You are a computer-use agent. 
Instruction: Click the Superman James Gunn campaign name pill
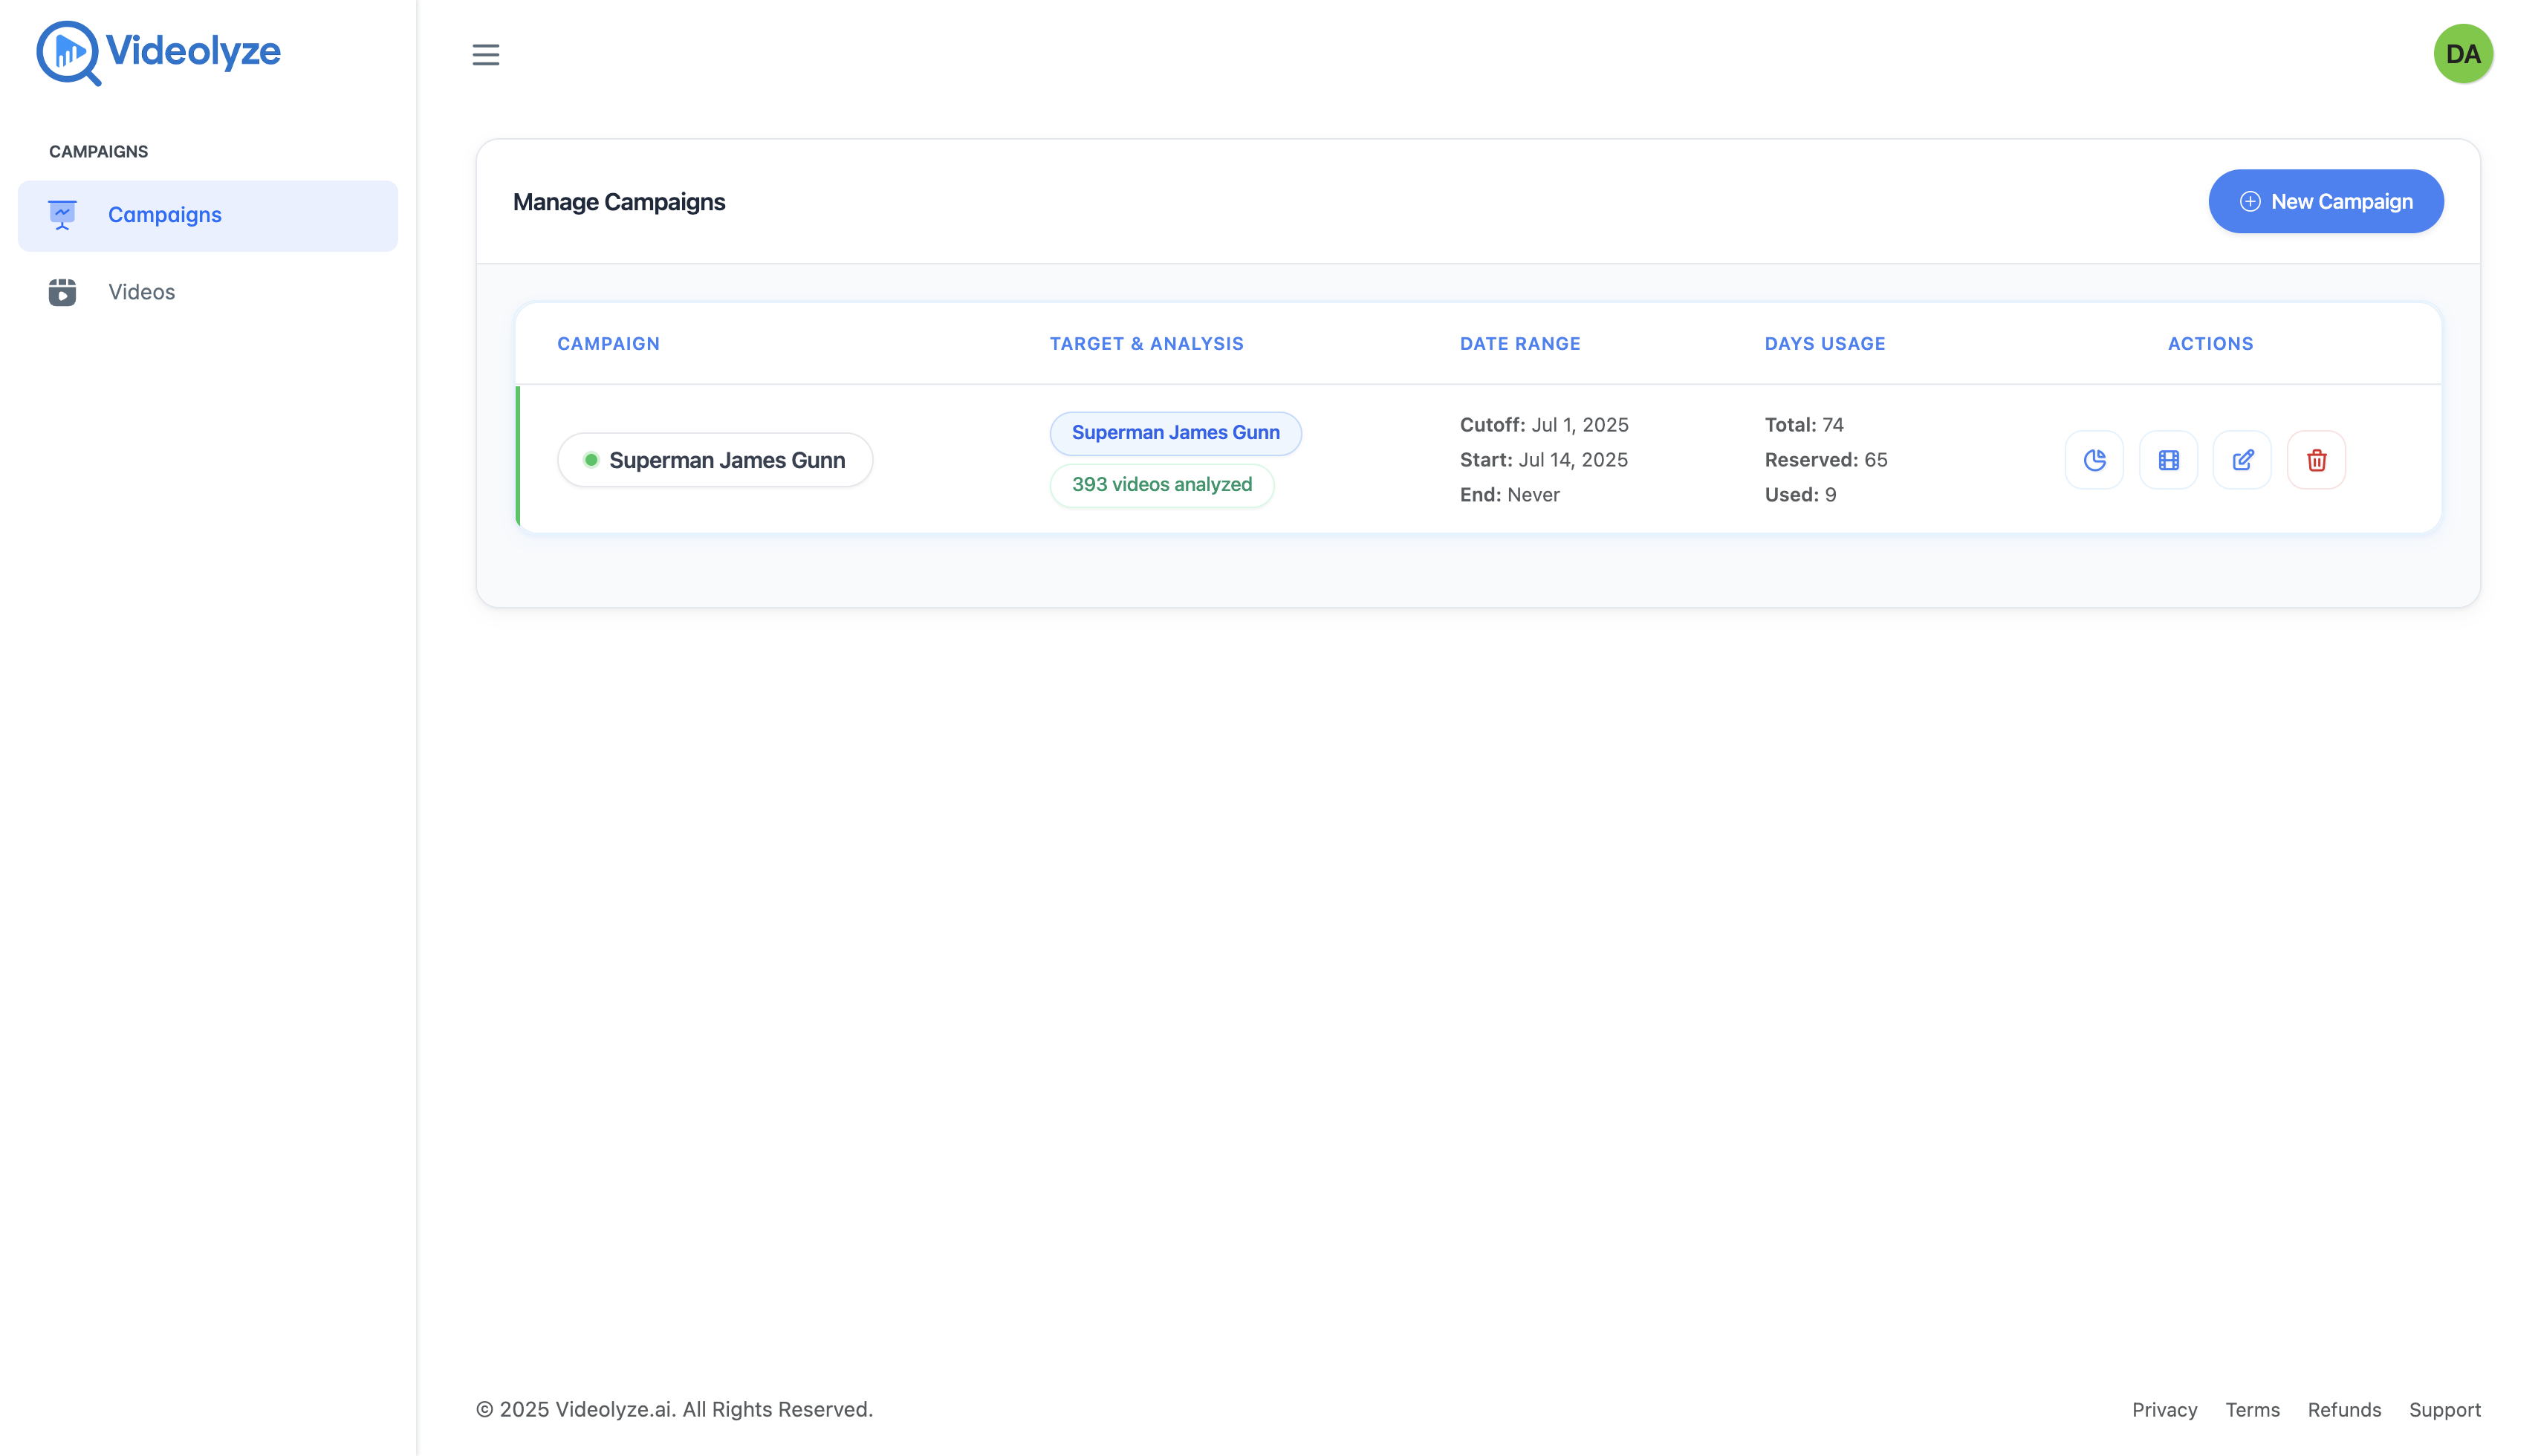pyautogui.click(x=715, y=460)
